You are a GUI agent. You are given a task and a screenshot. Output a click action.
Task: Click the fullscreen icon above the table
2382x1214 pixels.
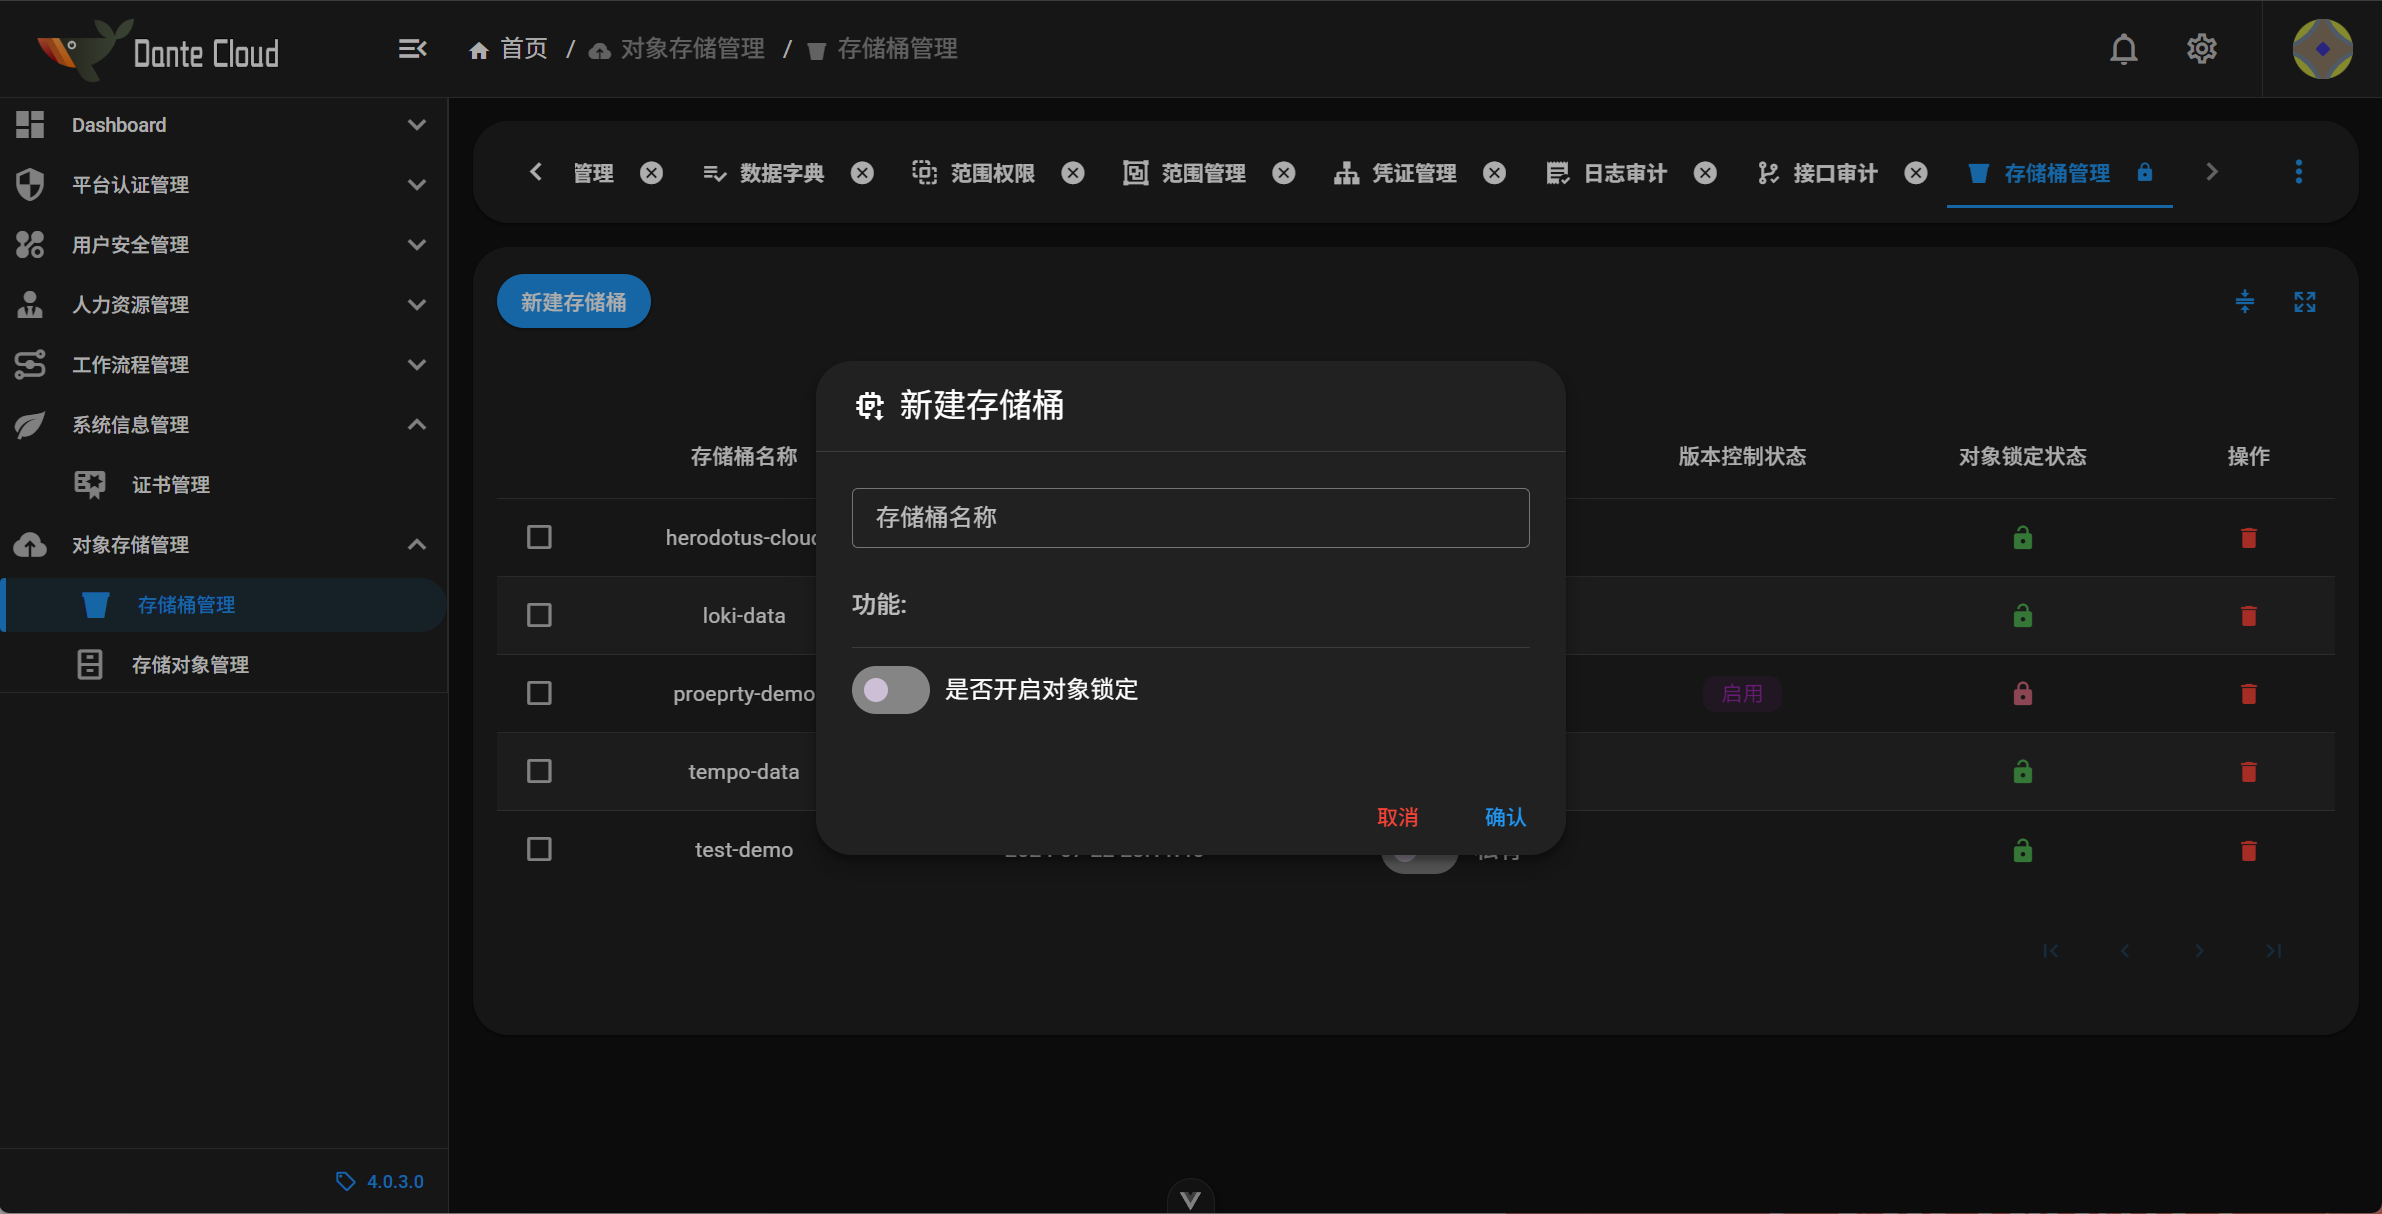[x=2307, y=301]
